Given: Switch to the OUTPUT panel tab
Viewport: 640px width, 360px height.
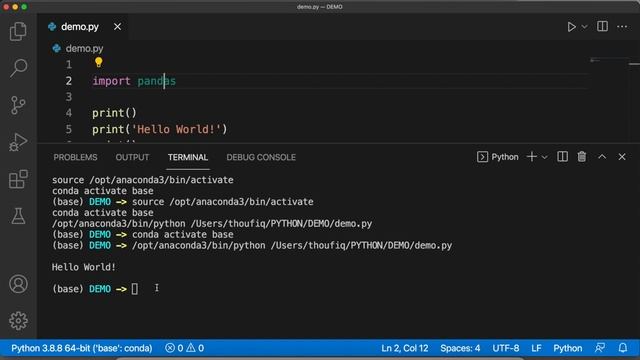Looking at the screenshot, I should [x=132, y=158].
